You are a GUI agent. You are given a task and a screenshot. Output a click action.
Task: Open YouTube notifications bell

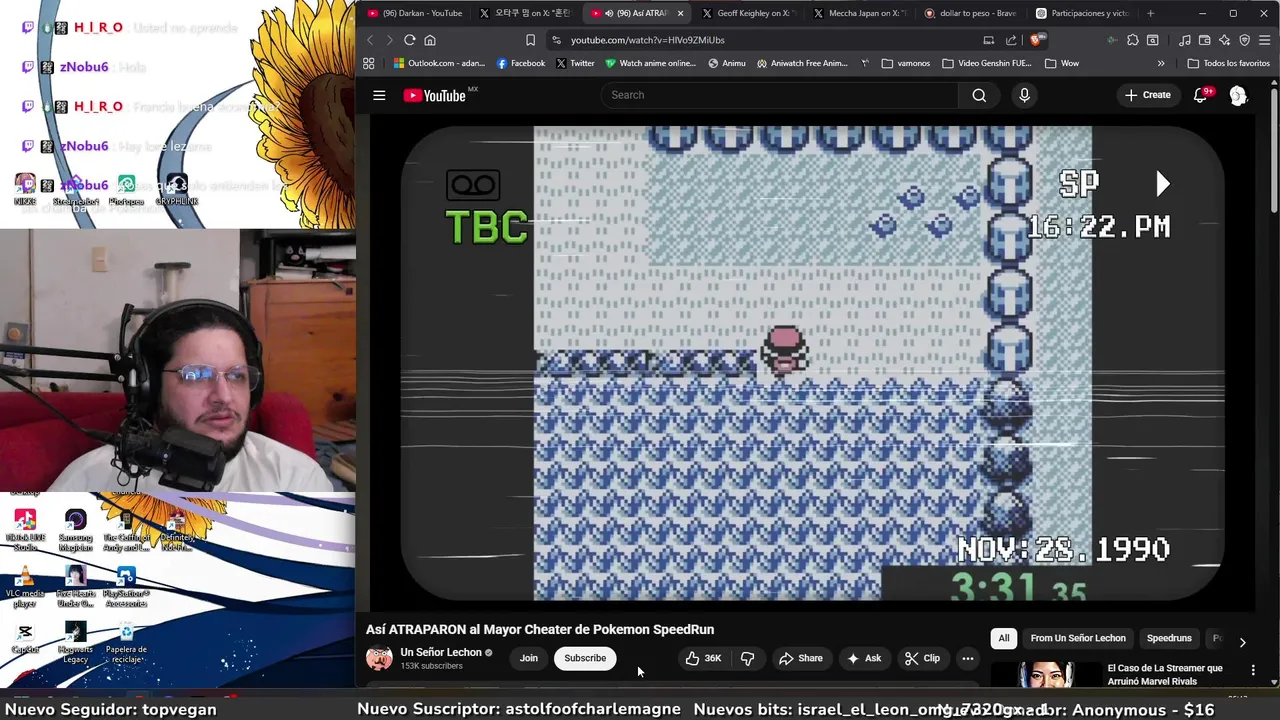(1200, 95)
